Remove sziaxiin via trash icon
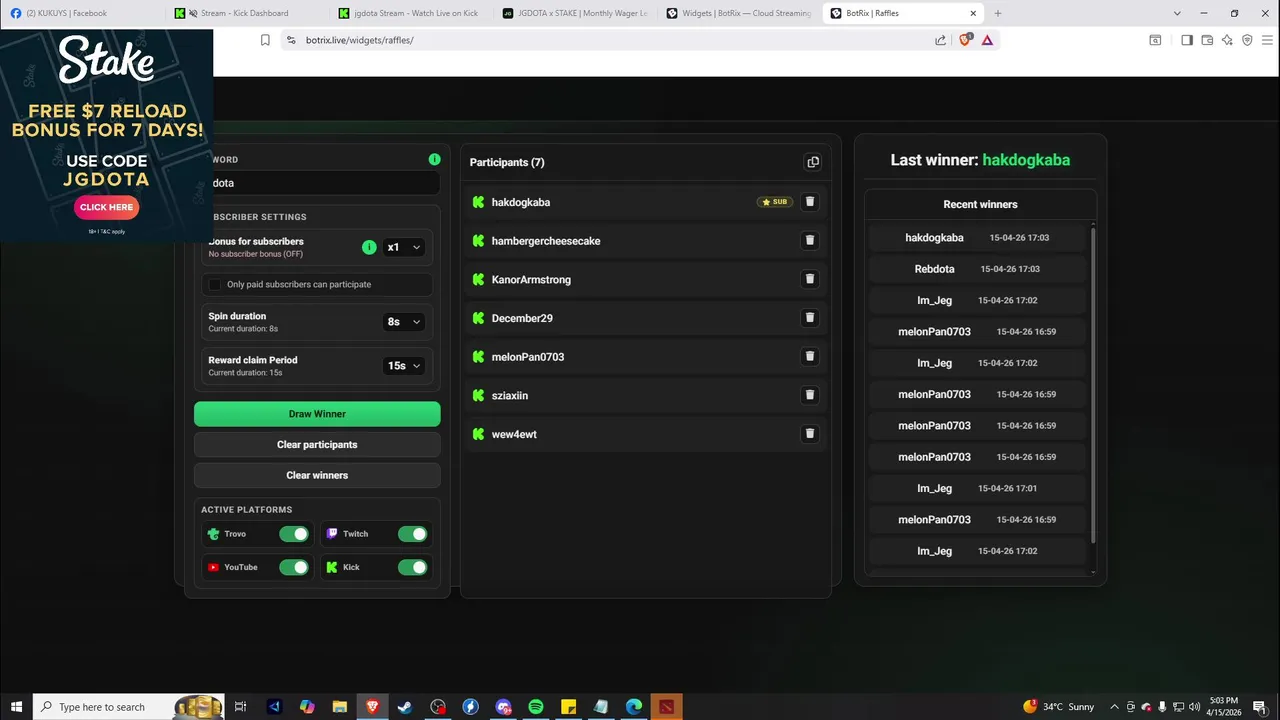 (x=810, y=395)
